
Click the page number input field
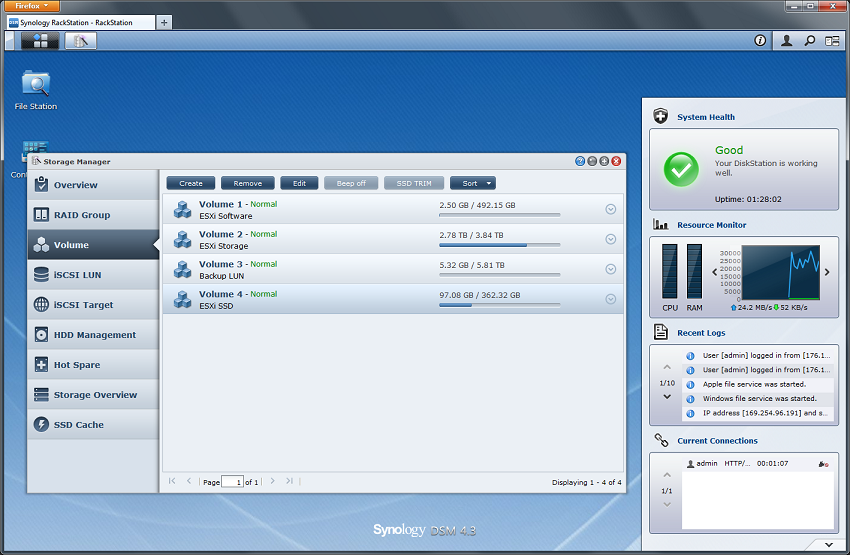tap(232, 481)
